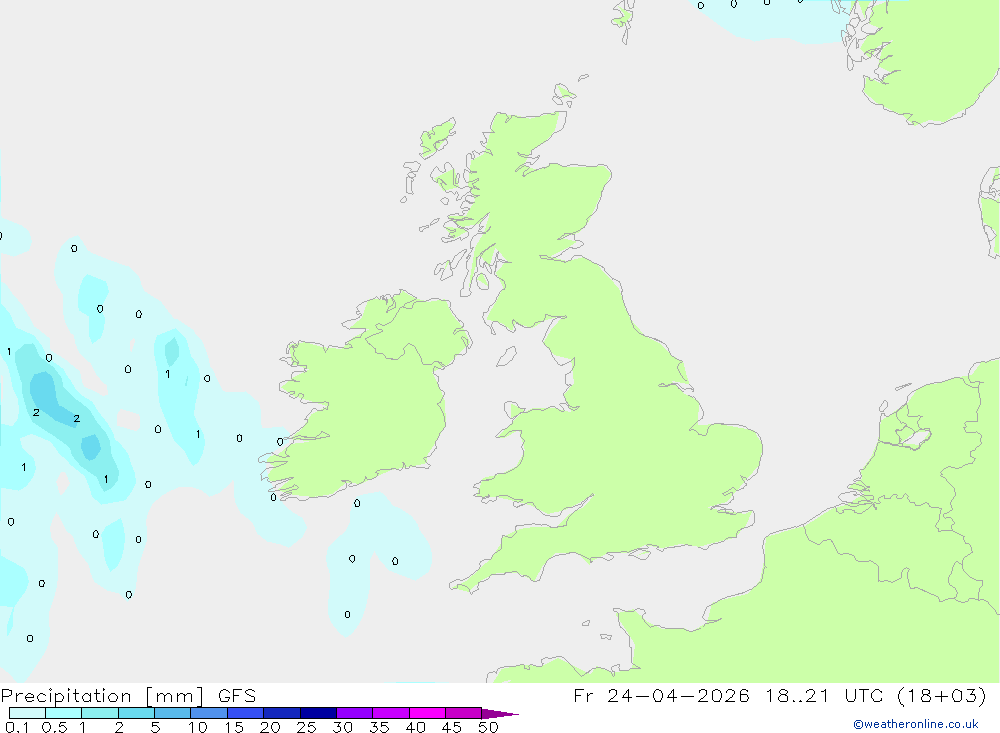This screenshot has width=1000, height=733.
Task: Click the legend scale label "0.1"
Action: pyautogui.click(x=17, y=727)
